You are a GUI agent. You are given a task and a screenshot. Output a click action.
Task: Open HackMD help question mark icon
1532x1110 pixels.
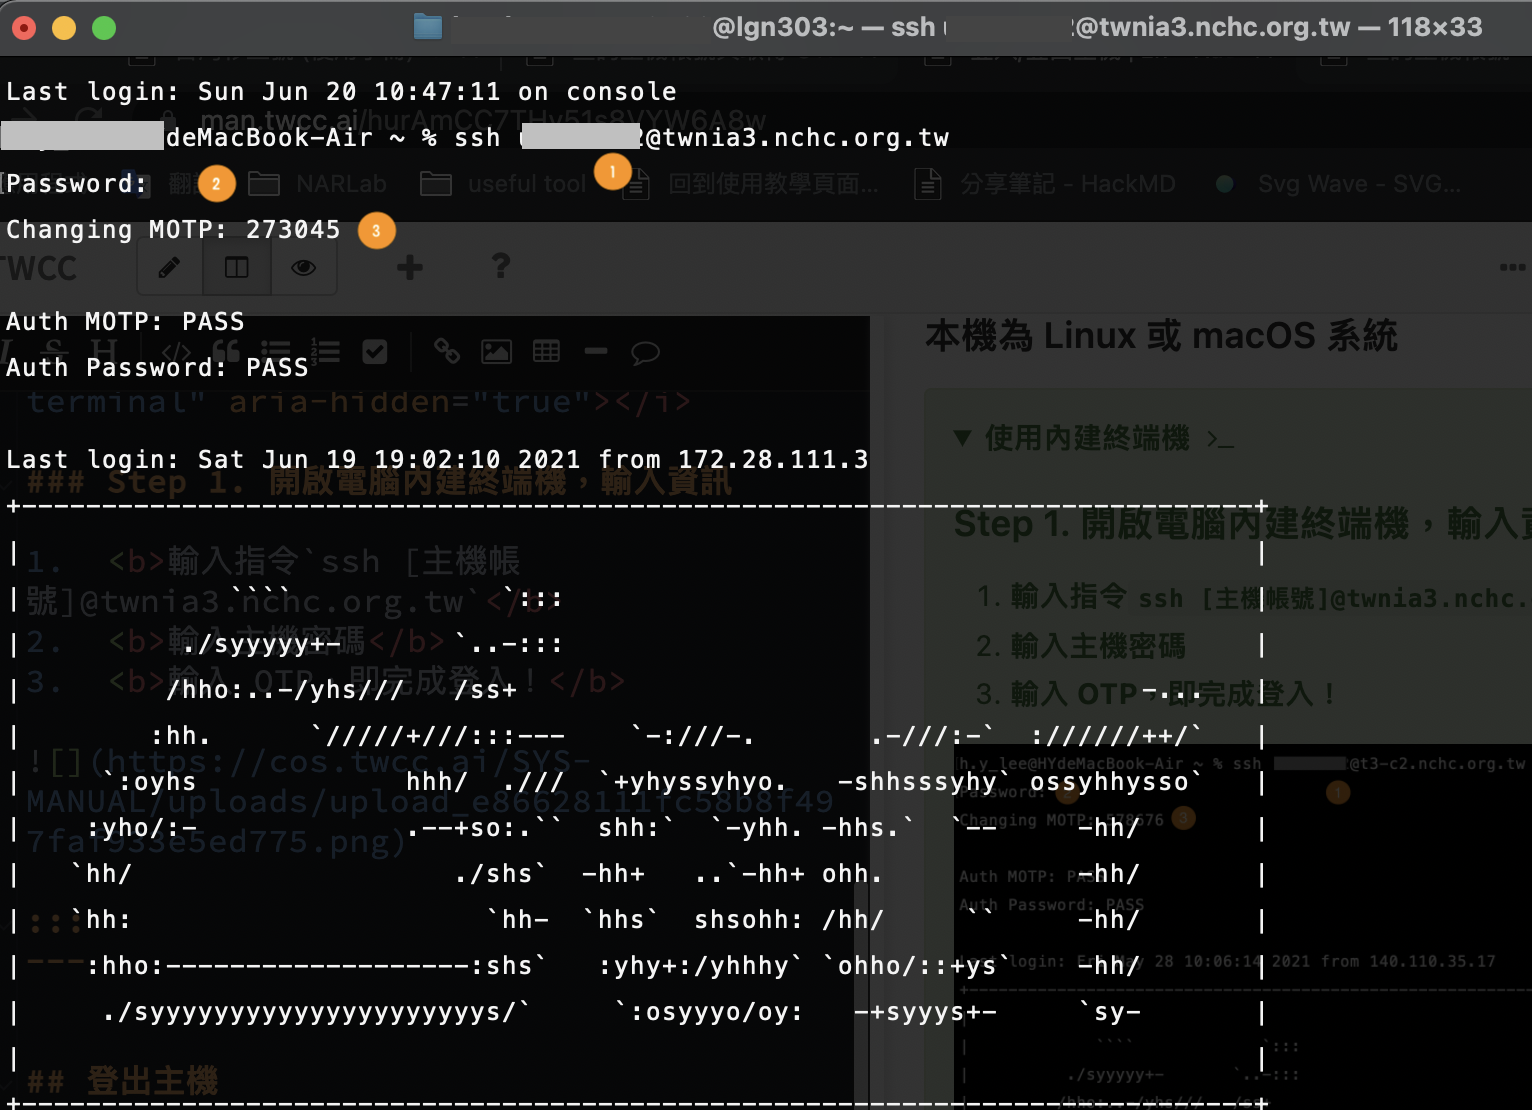coord(501,266)
